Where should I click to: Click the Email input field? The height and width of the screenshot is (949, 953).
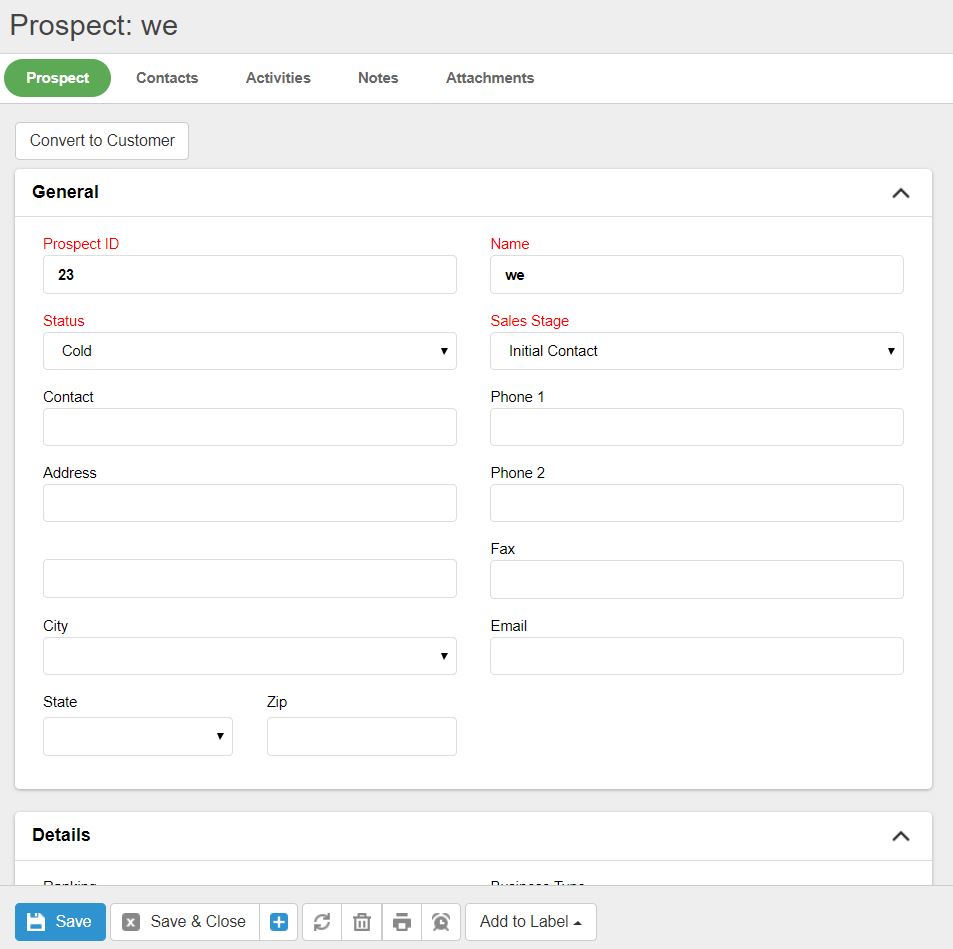pos(696,656)
